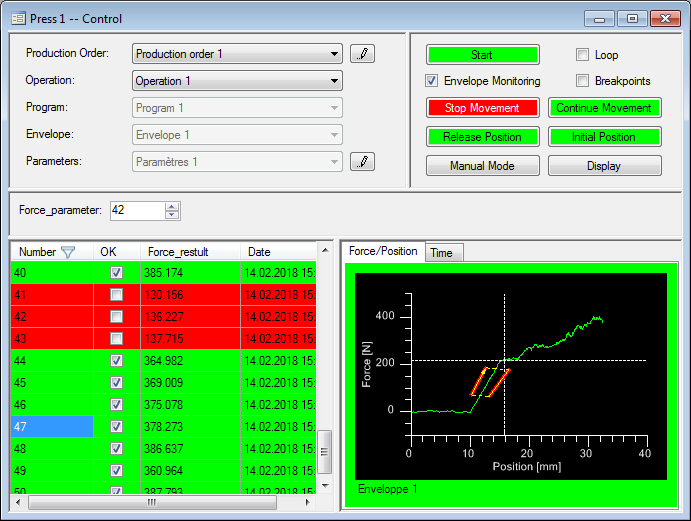Click the window icon in title bar
This screenshot has height=521, width=691.
click(x=18, y=19)
